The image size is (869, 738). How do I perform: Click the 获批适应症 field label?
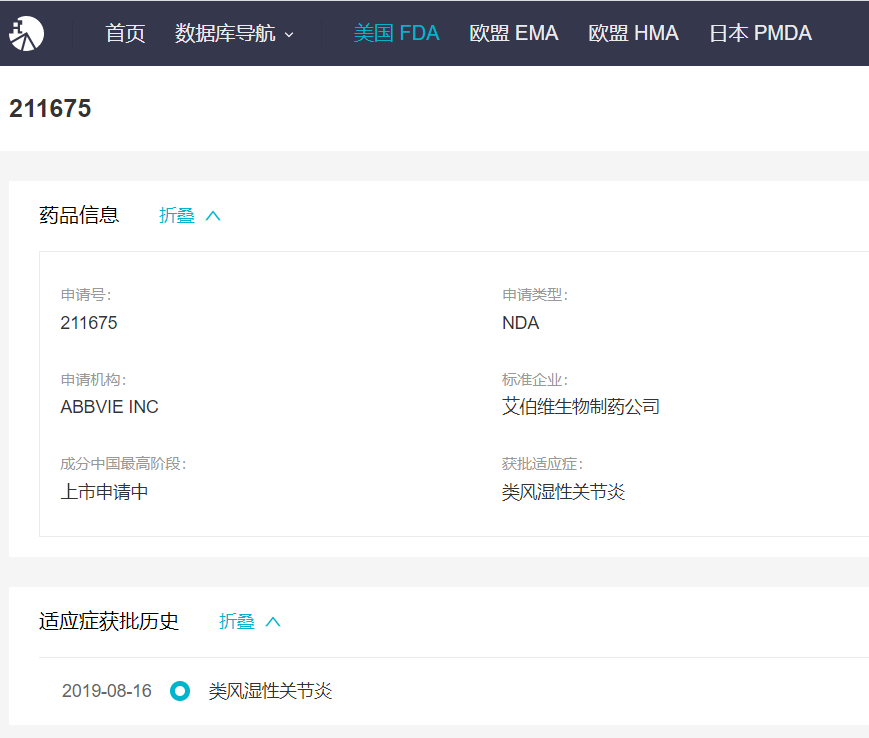542,464
